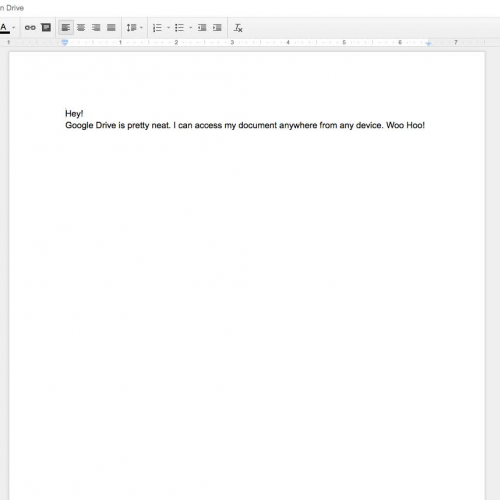Click the left indent marker on ruler

65,42
